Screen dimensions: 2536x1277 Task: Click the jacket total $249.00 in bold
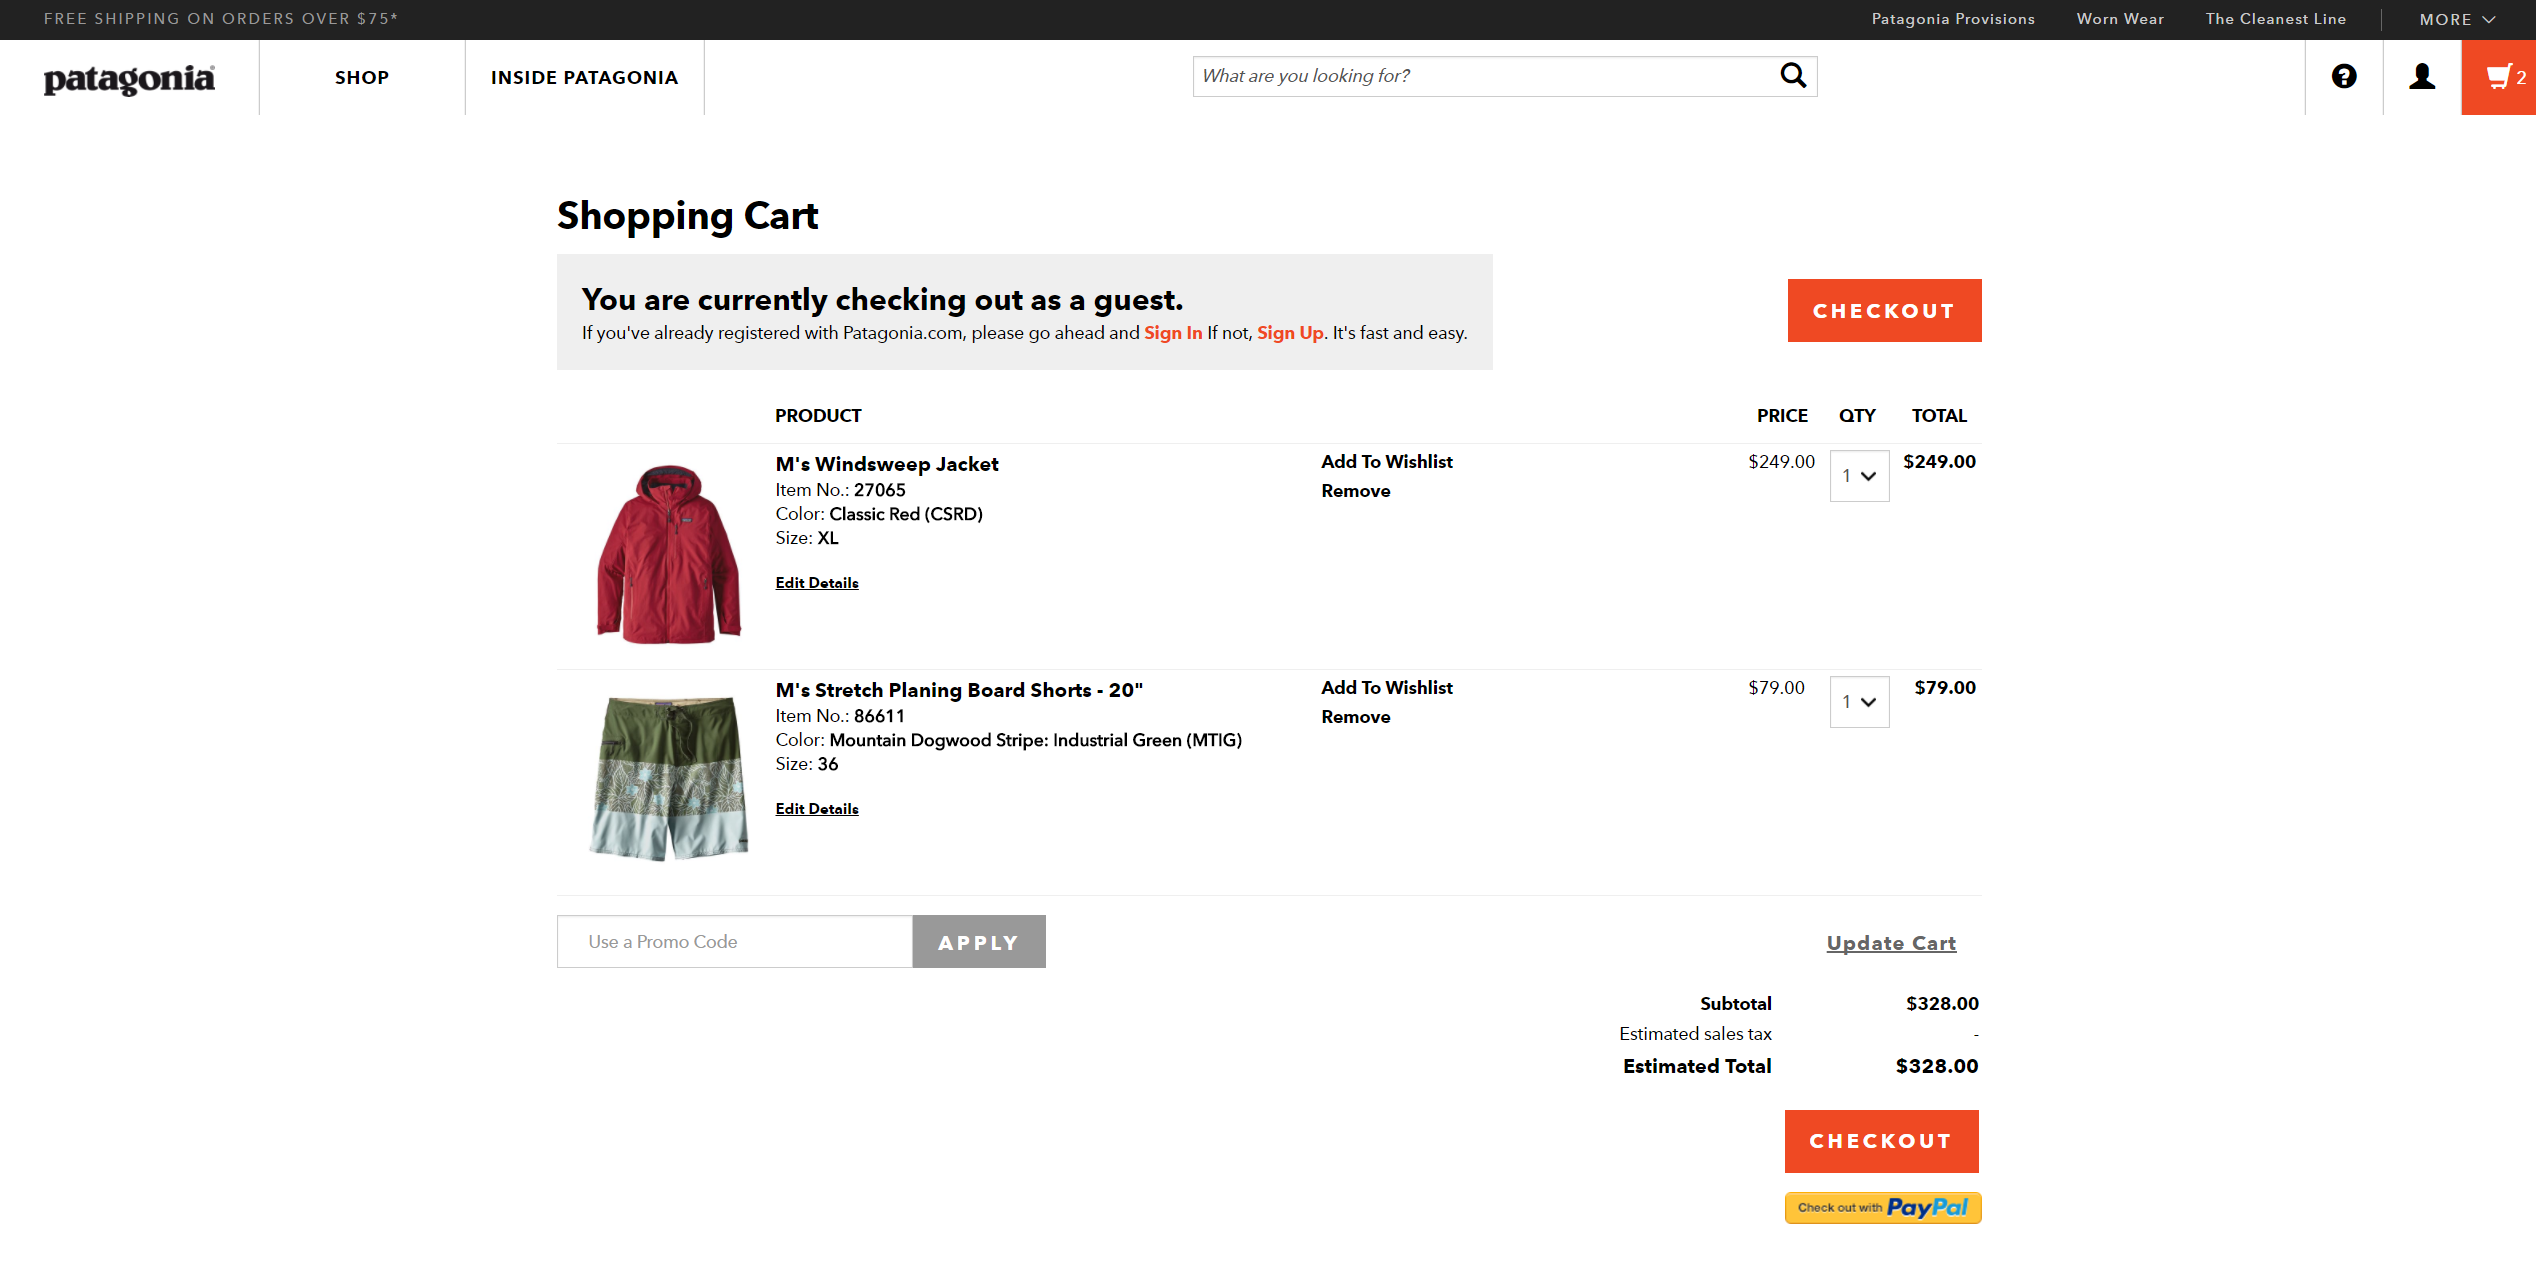(1939, 462)
